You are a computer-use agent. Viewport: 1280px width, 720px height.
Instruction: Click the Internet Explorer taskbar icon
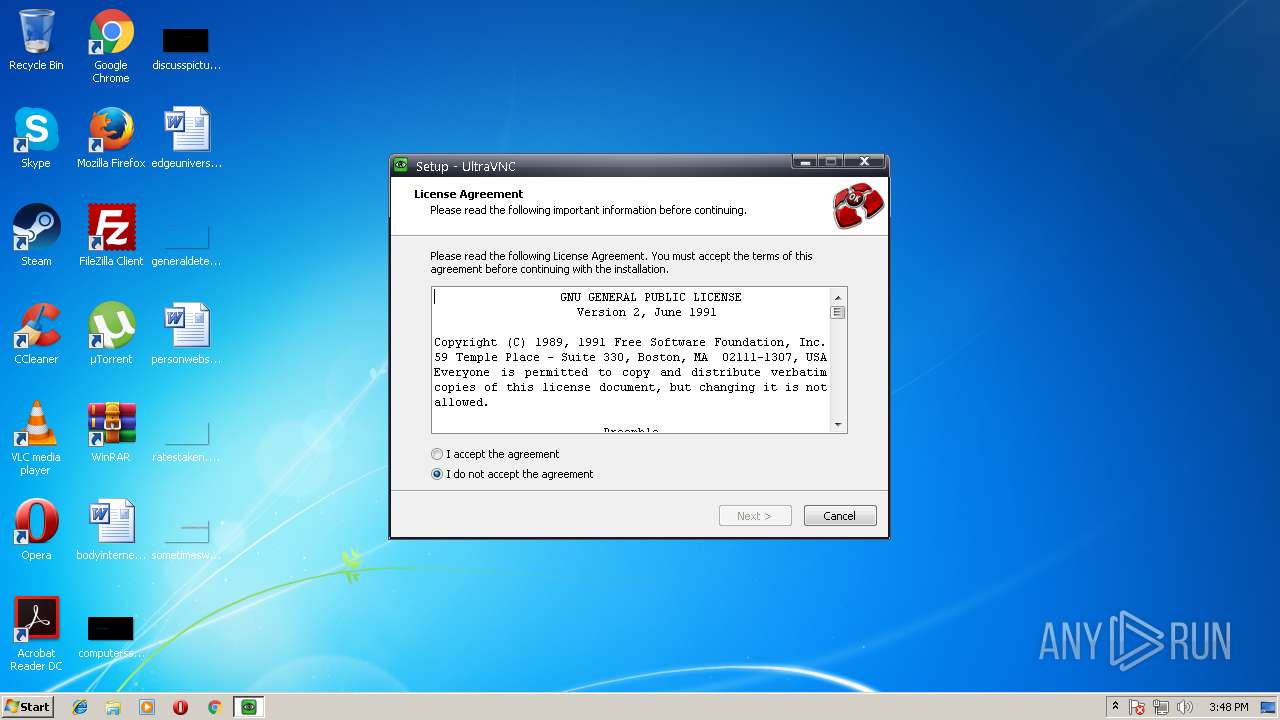[x=80, y=707]
